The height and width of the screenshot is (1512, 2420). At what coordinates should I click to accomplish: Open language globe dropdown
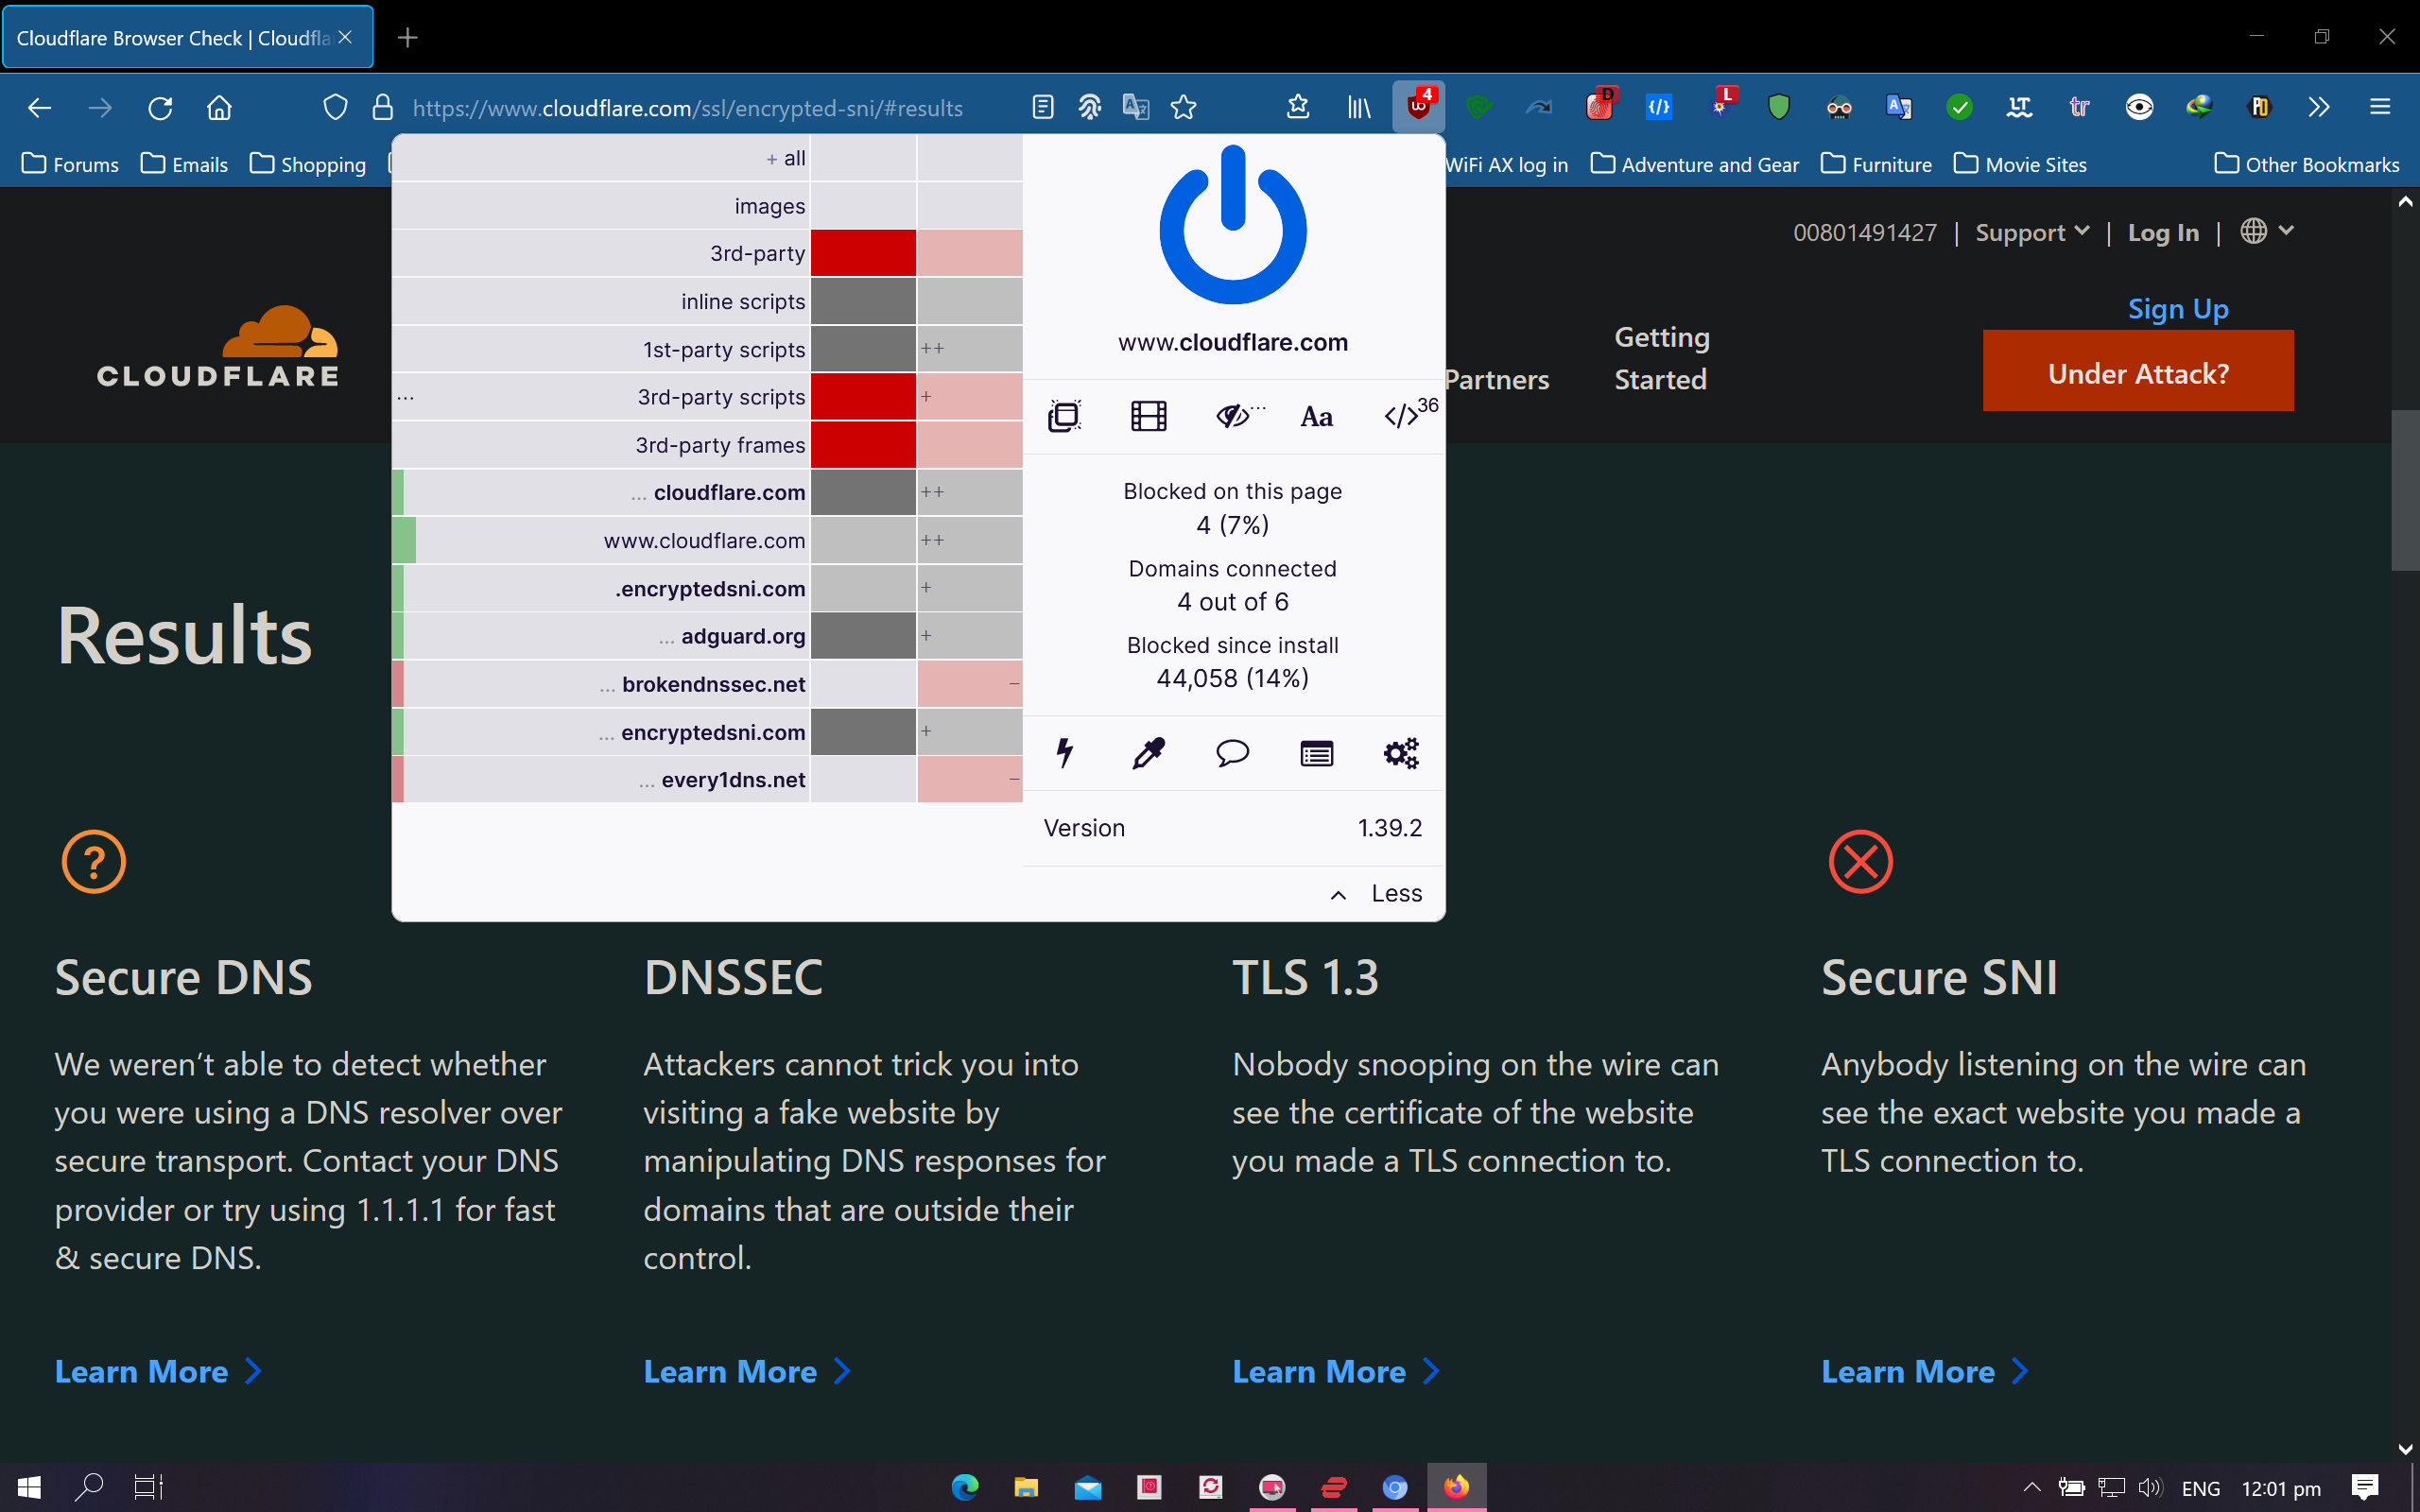pos(2266,231)
